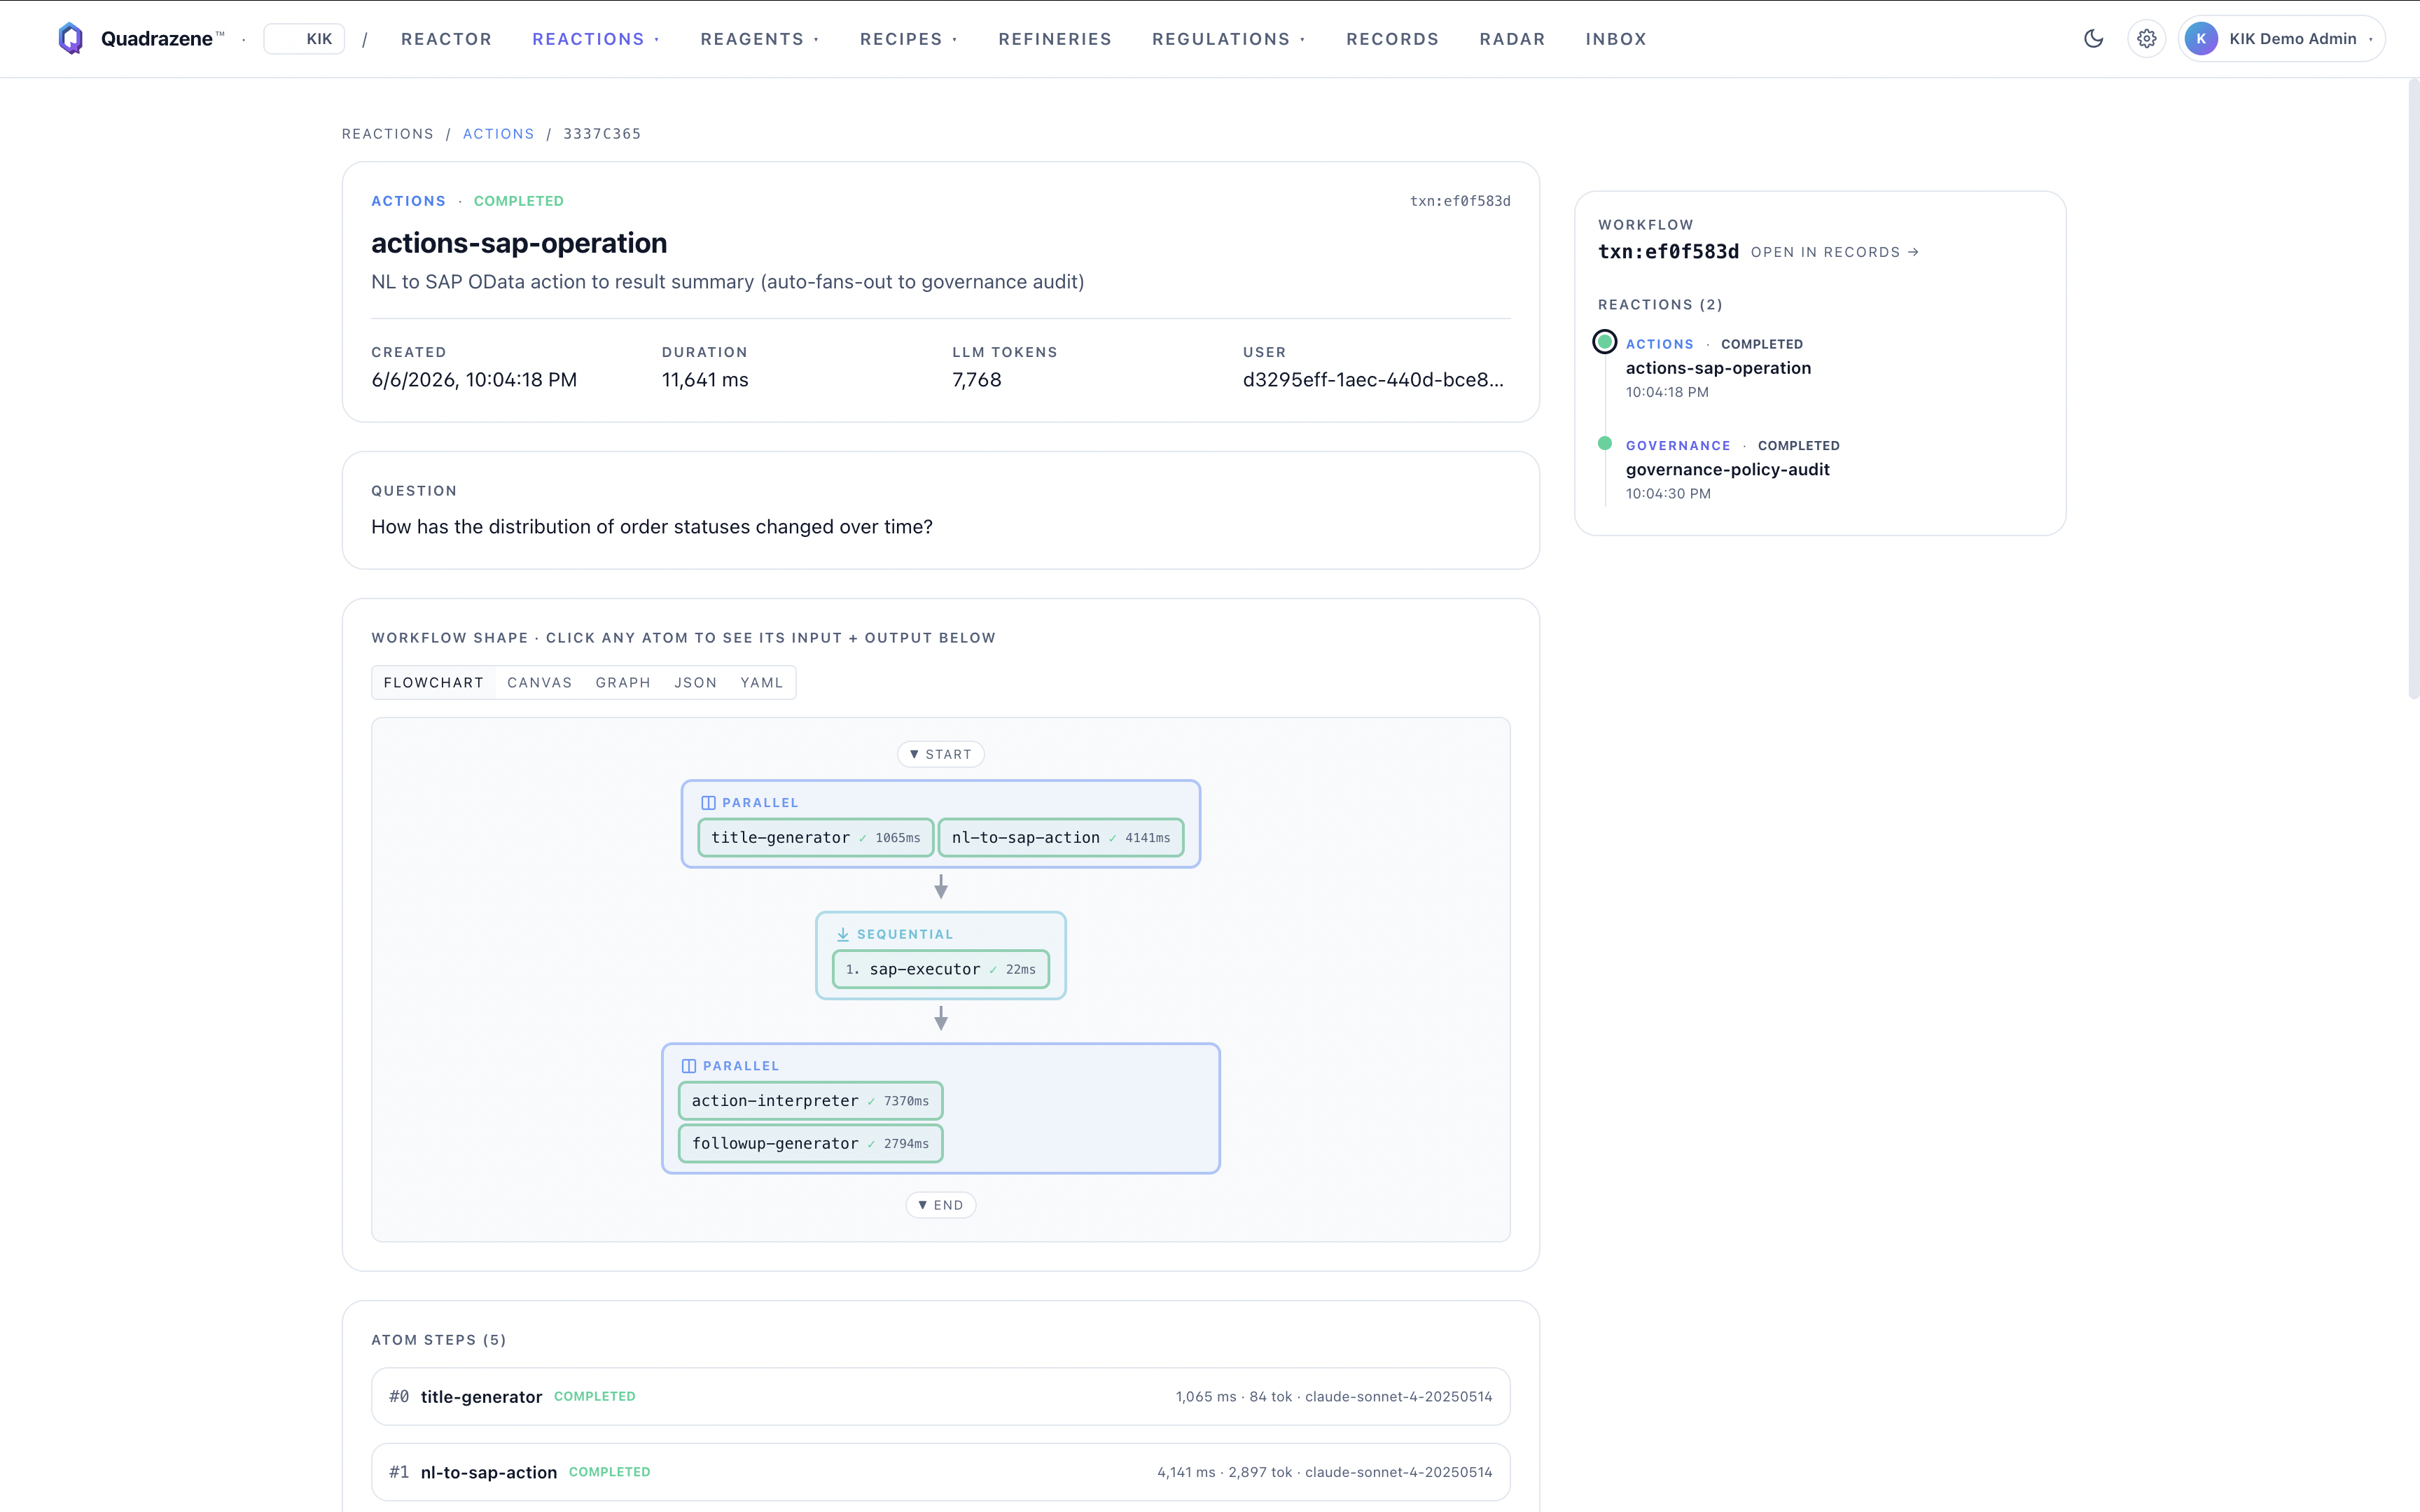Select the sap-executor atom
2420x1512 pixels.
[x=940, y=968]
